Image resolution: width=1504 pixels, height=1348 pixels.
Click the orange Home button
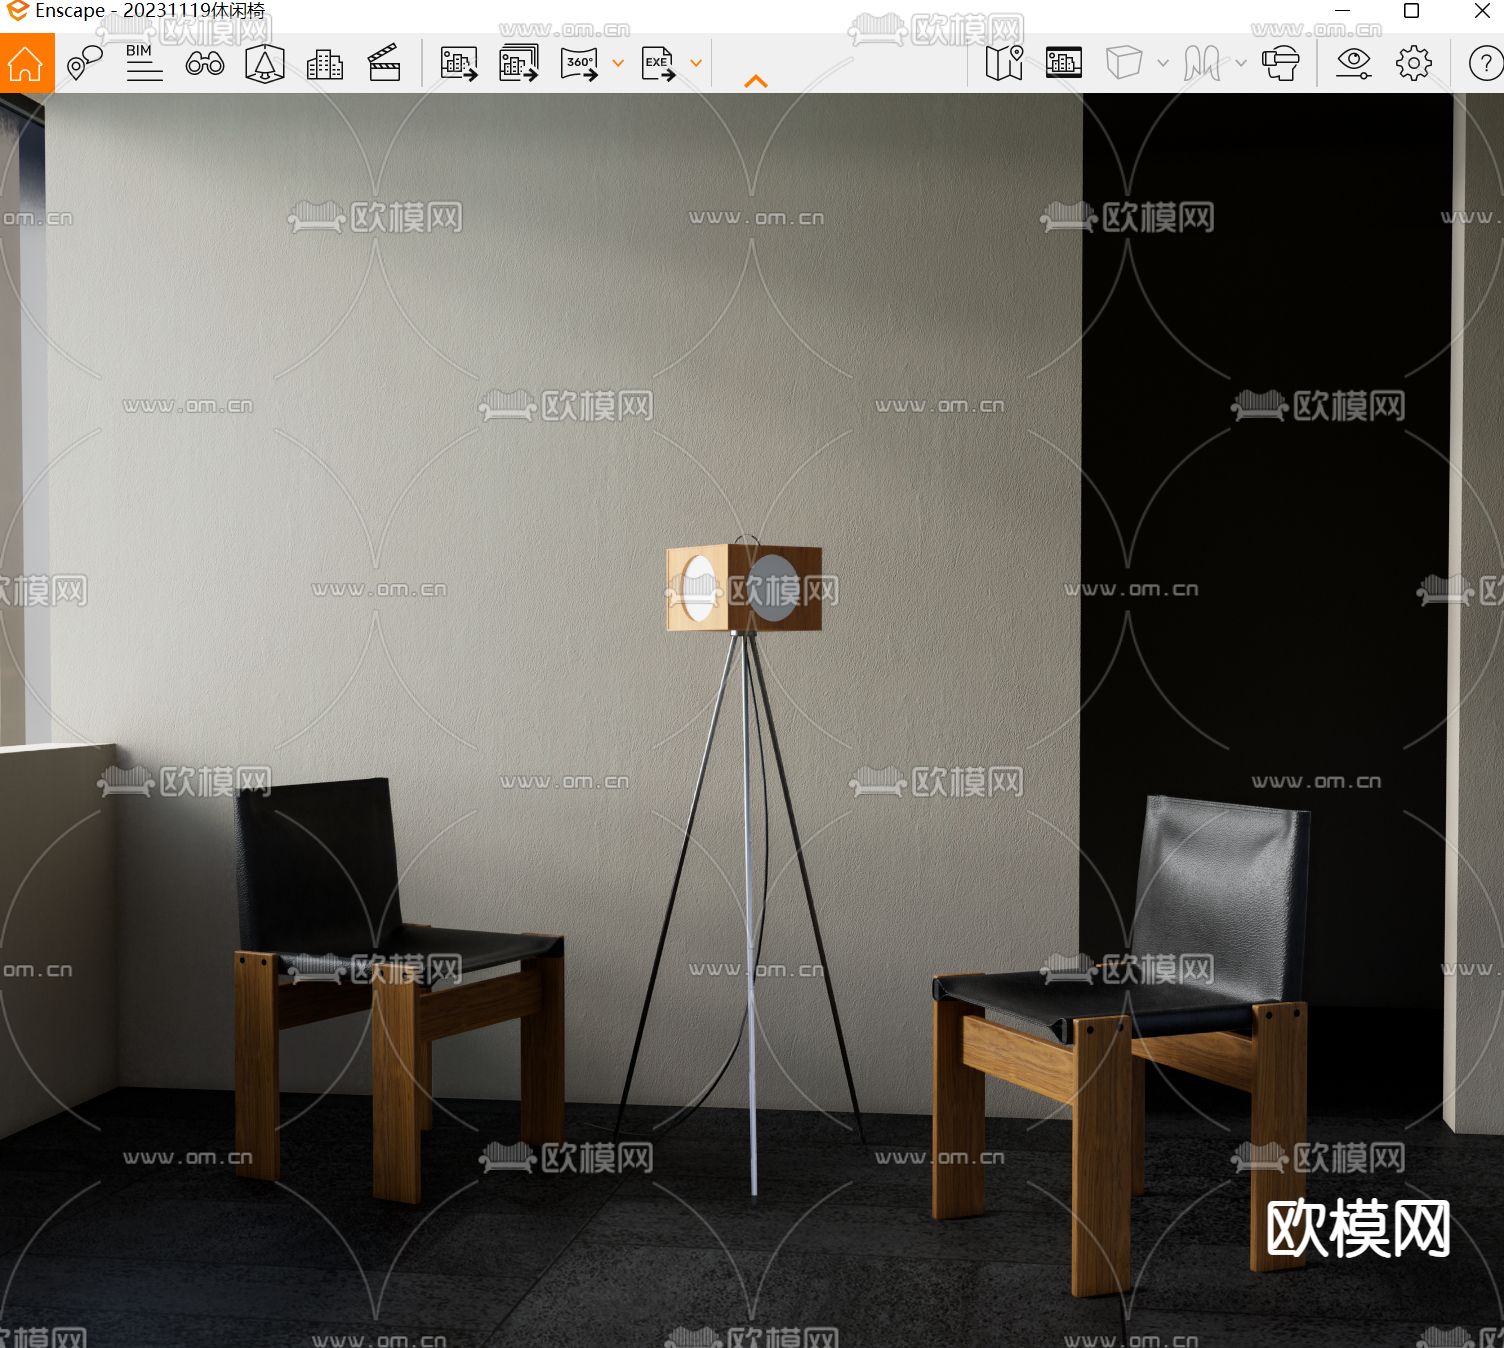click(26, 63)
